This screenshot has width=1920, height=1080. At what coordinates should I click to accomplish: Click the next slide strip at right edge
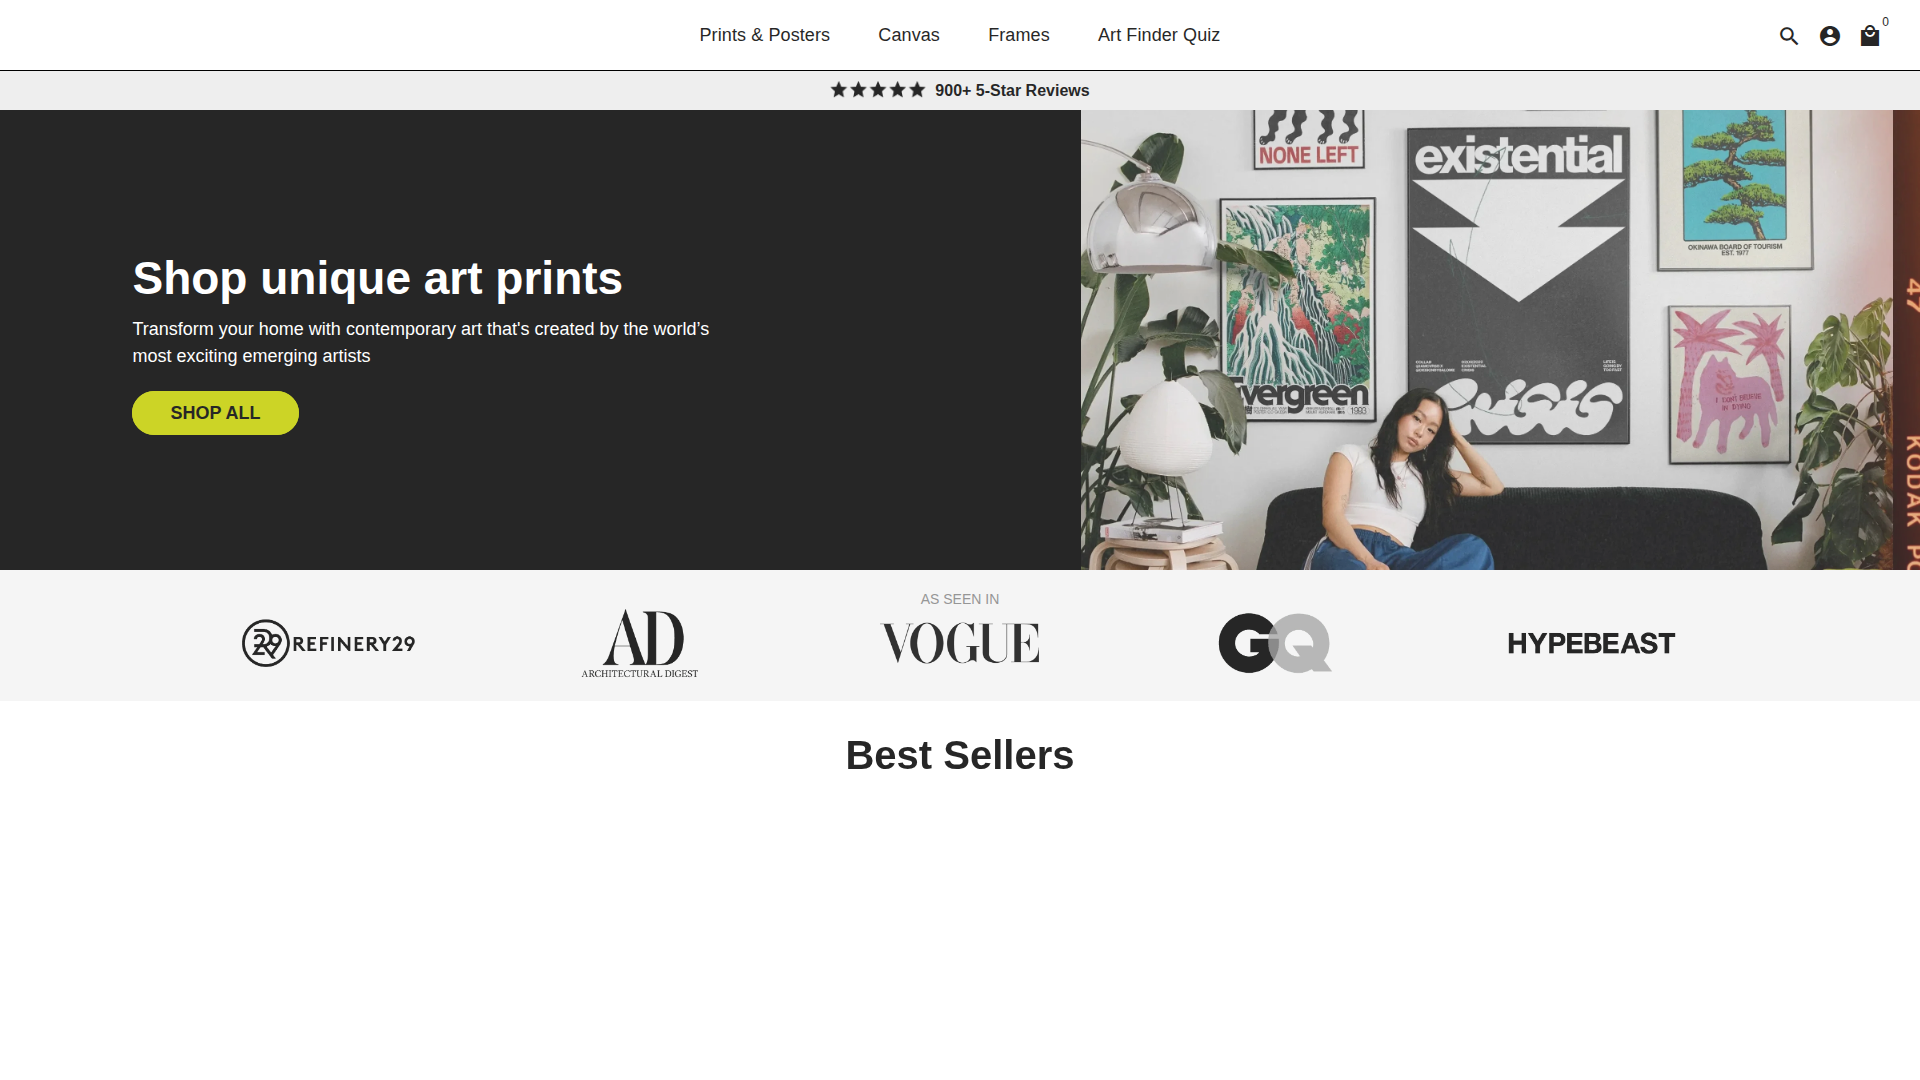pyautogui.click(x=1907, y=340)
